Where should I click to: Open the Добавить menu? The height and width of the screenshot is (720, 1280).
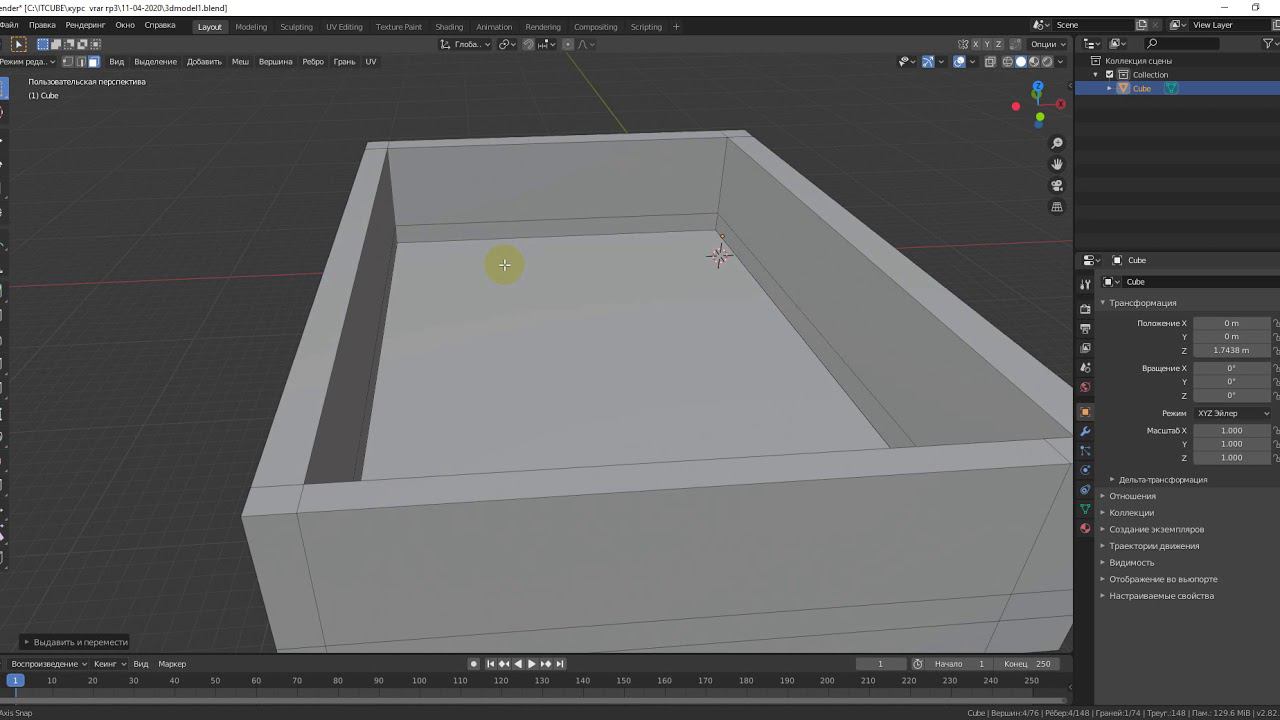pos(204,62)
